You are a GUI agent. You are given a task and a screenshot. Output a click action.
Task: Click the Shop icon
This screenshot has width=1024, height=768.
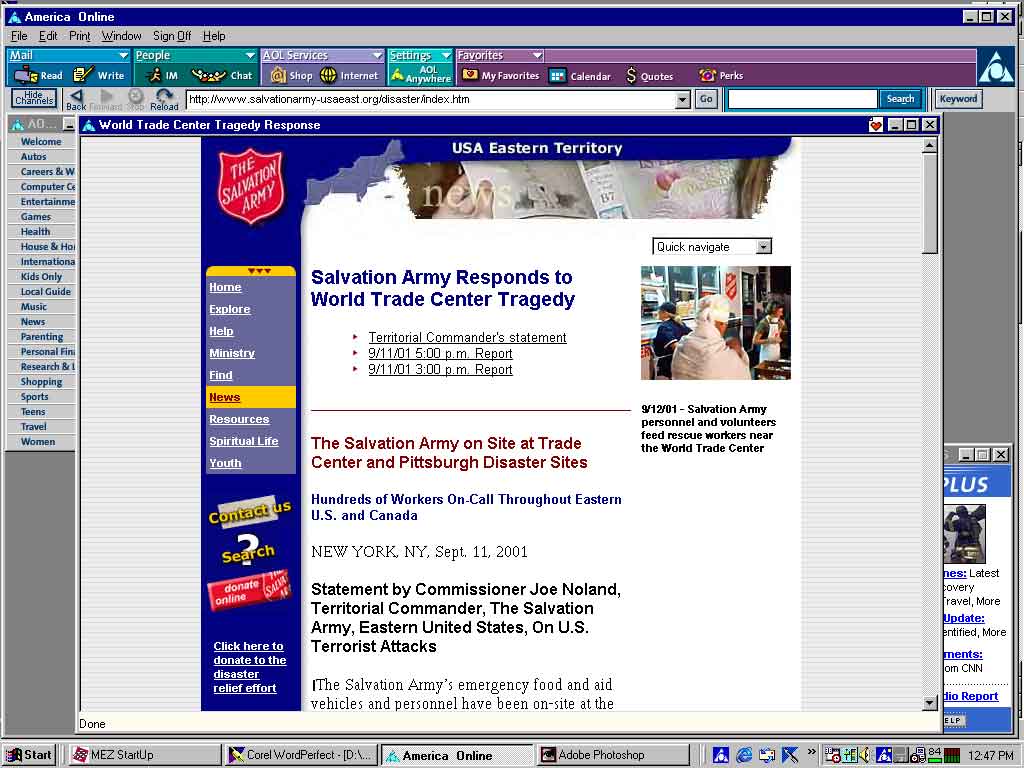(x=291, y=76)
